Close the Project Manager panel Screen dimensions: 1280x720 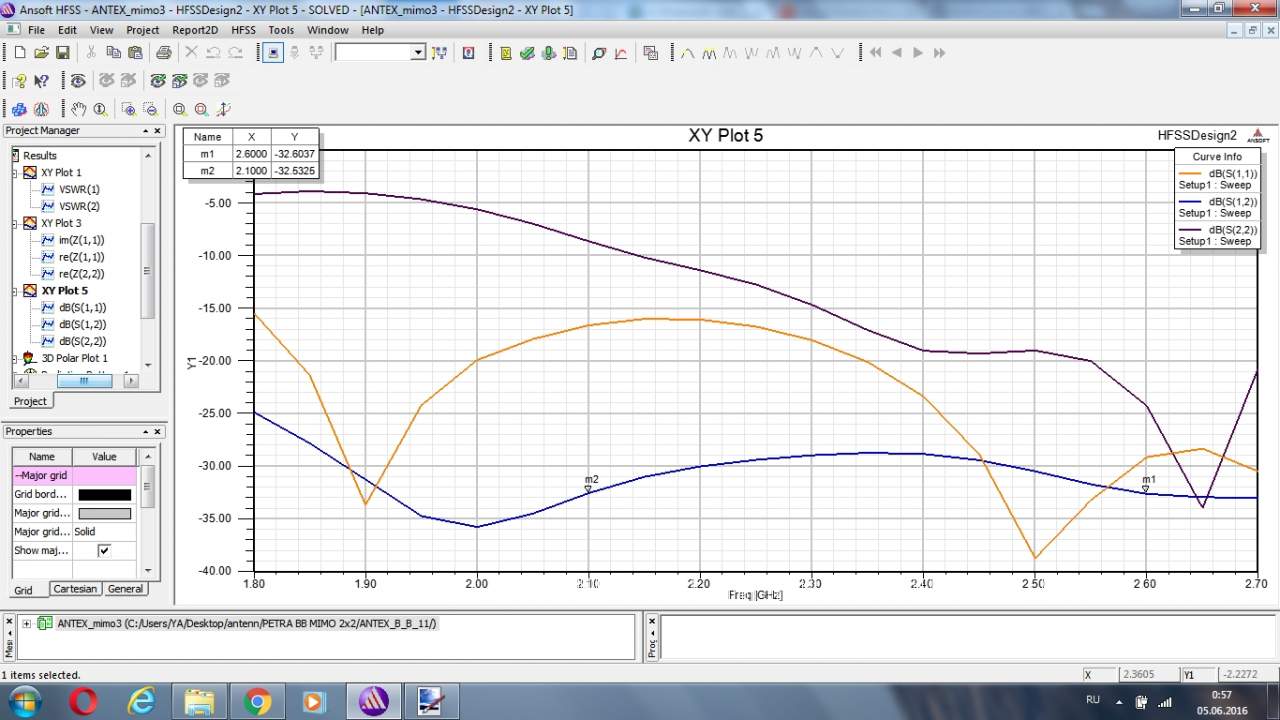(157, 131)
